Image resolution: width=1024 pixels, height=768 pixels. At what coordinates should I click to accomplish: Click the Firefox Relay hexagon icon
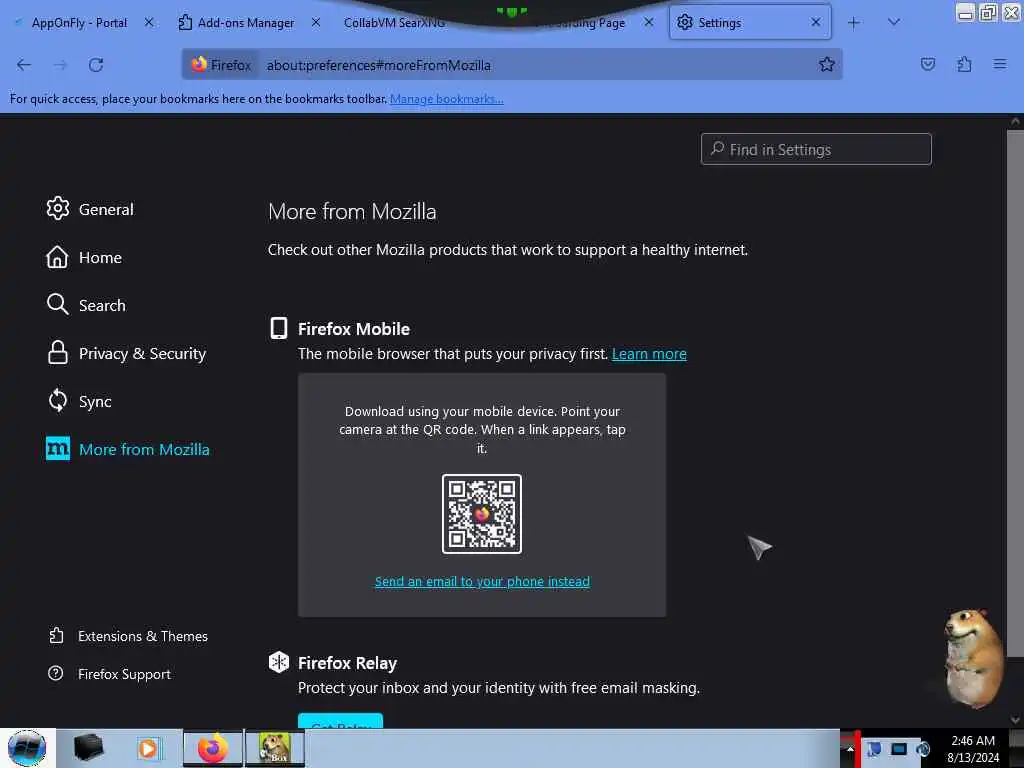[279, 662]
